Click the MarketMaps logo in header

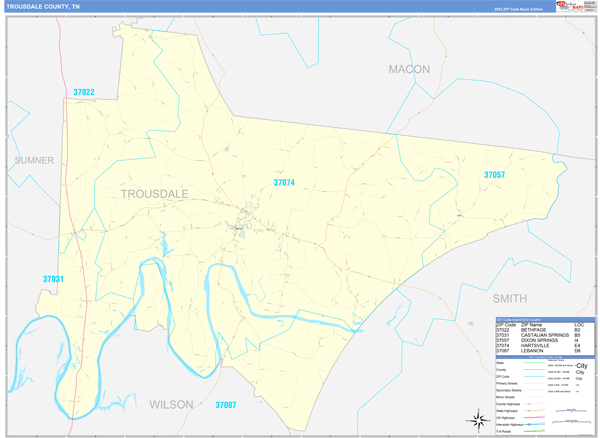[573, 6]
